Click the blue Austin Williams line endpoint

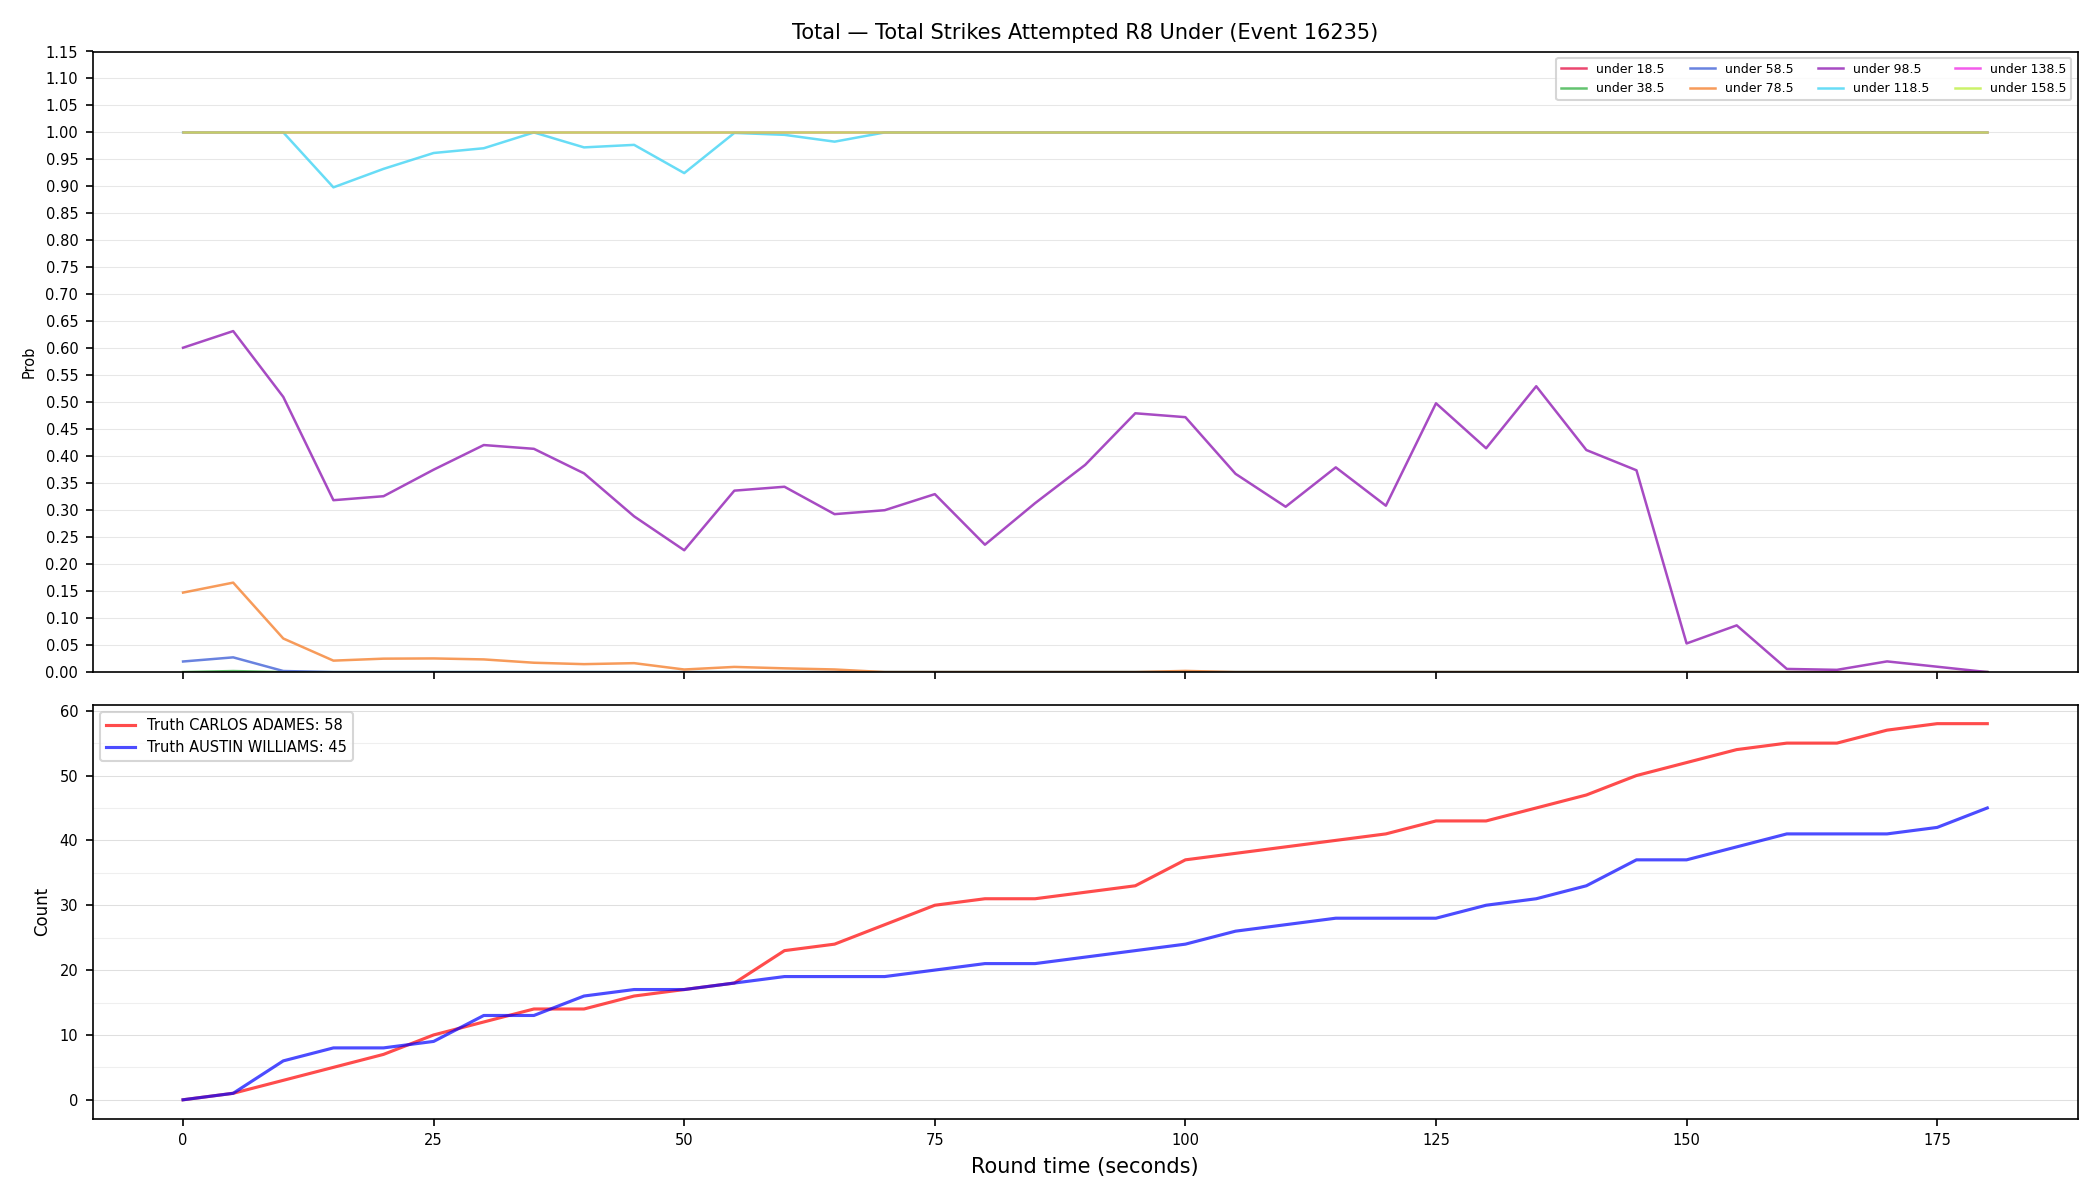click(x=1987, y=808)
